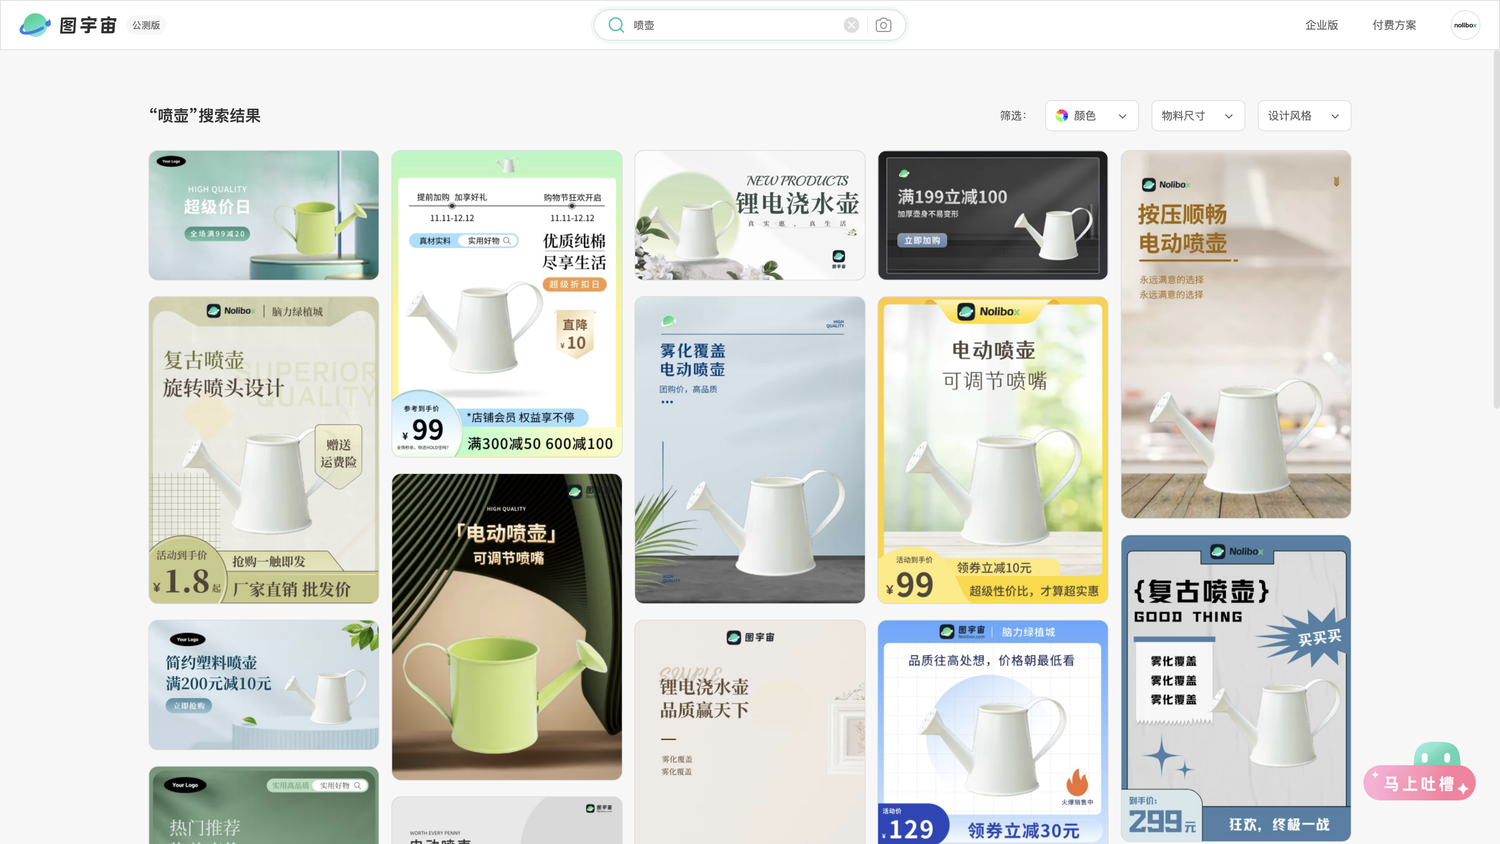Viewport: 1500px width, 844px height.
Task: Open the nolibox user avatar menu
Action: 1465,25
